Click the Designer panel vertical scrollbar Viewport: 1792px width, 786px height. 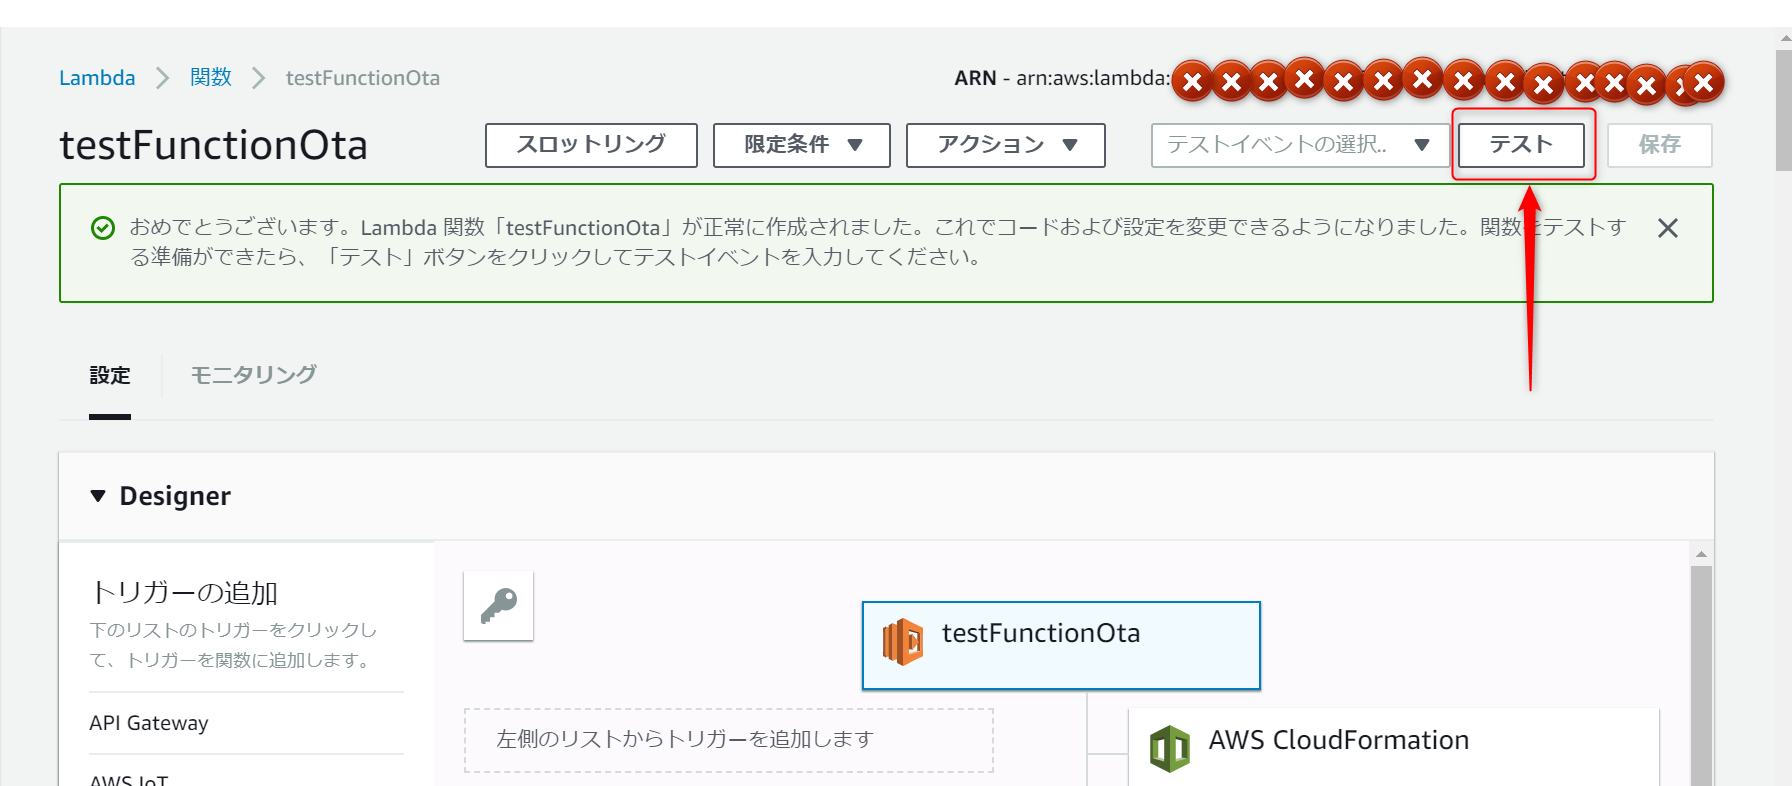1701,676
